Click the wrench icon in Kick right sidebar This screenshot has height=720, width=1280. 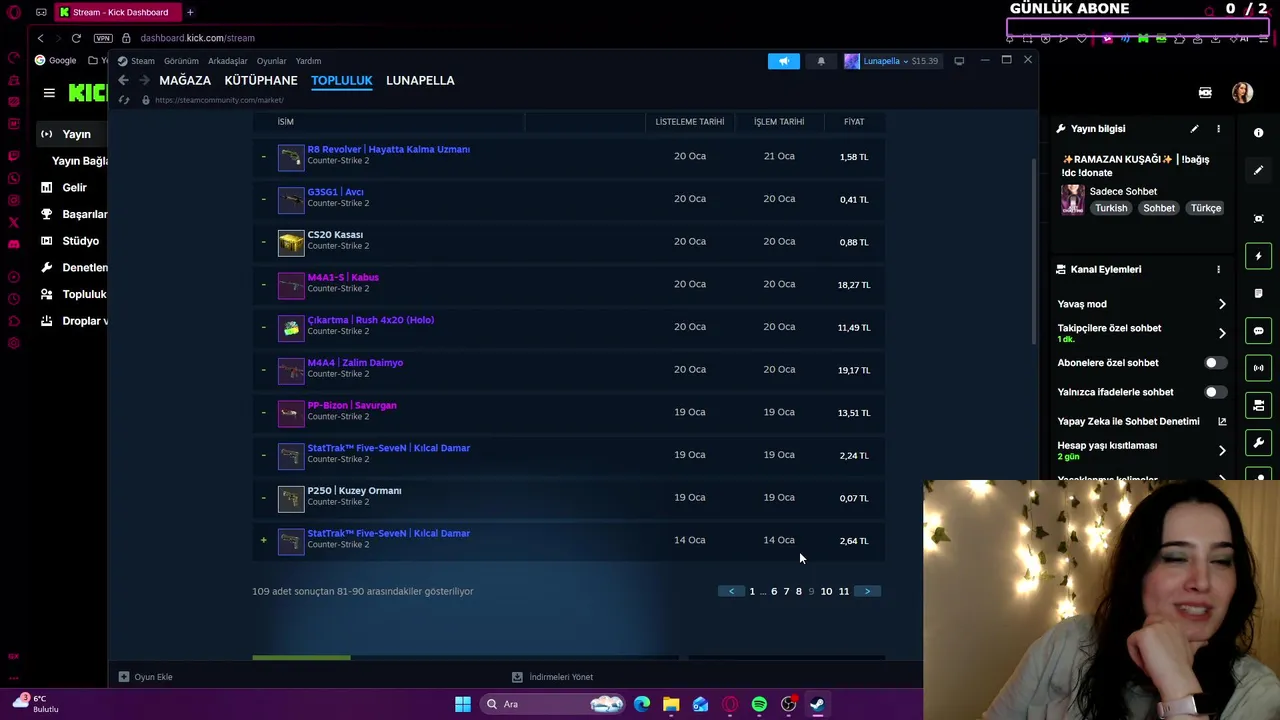pos(1258,442)
